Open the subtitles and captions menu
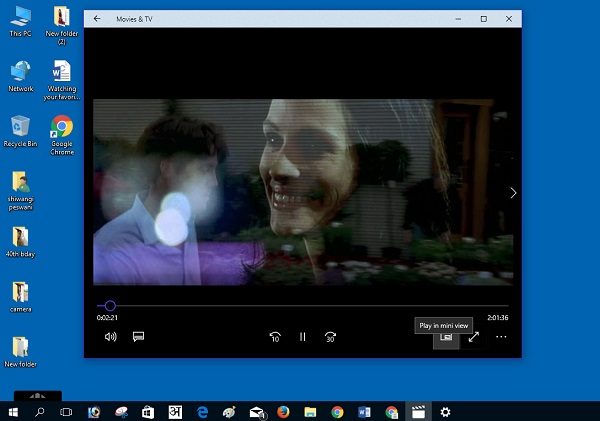The height and width of the screenshot is (421, 600). pyautogui.click(x=138, y=336)
